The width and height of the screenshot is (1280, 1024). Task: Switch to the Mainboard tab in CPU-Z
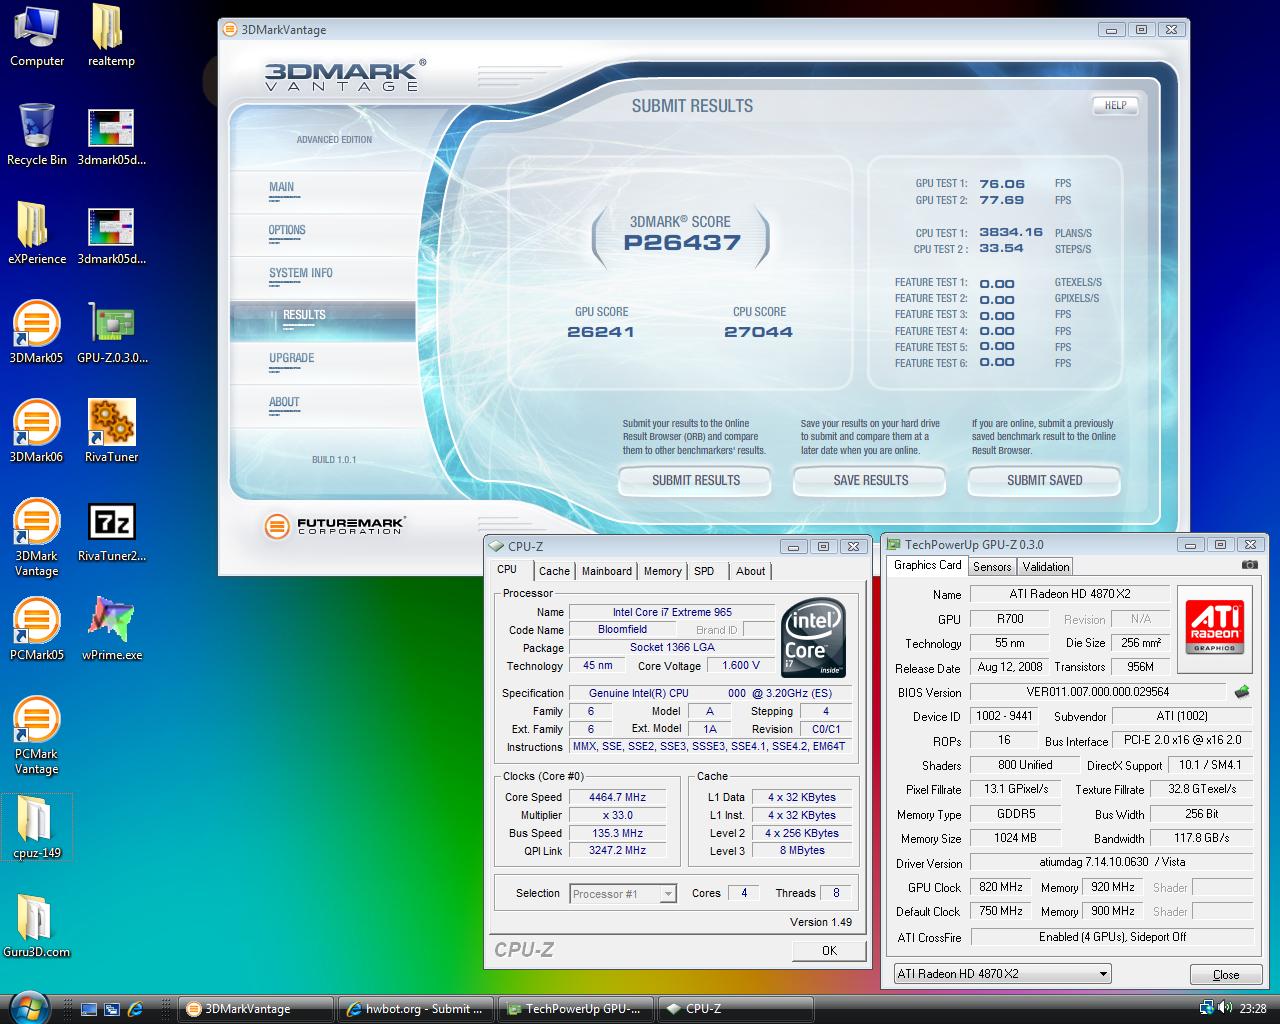click(607, 571)
